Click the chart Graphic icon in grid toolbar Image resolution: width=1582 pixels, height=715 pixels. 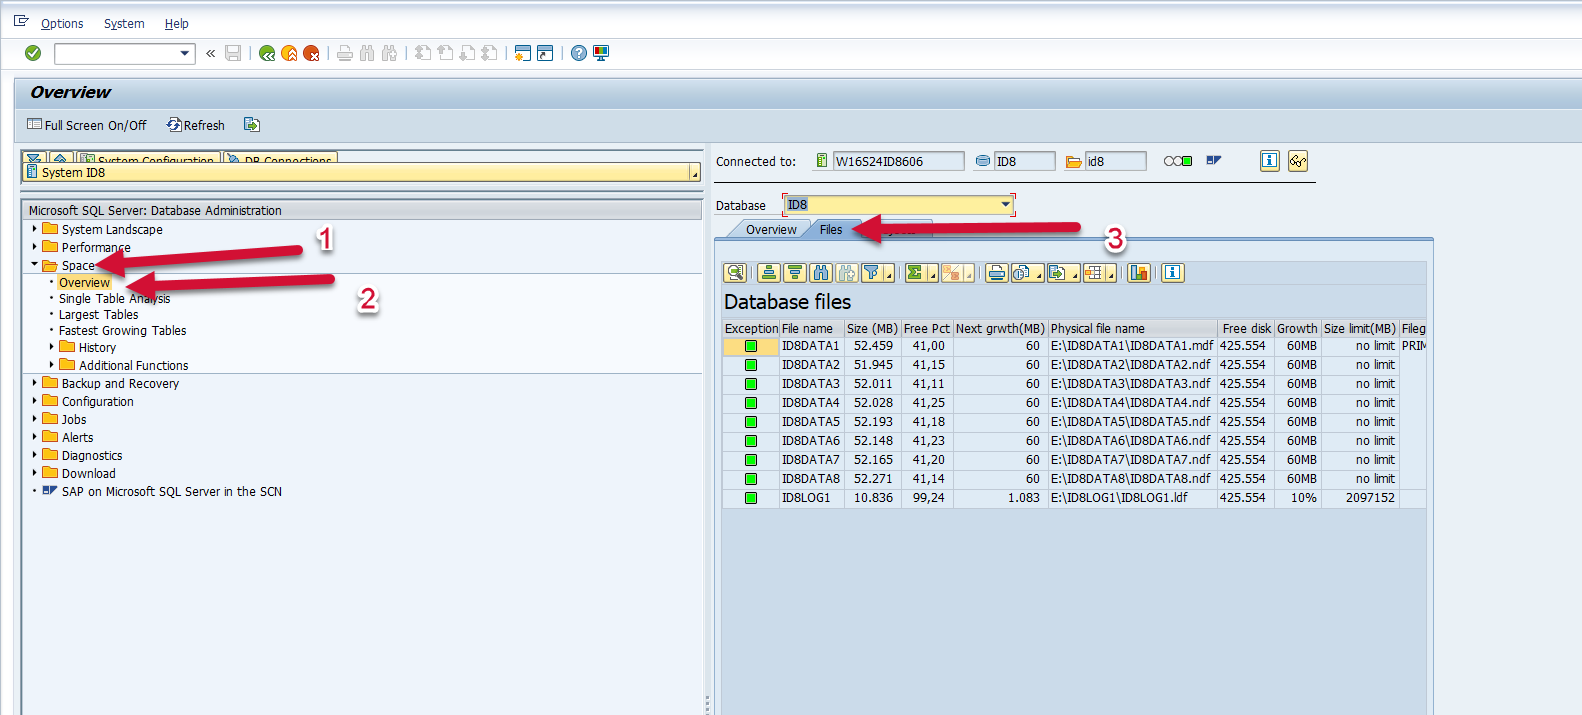[x=1138, y=273]
